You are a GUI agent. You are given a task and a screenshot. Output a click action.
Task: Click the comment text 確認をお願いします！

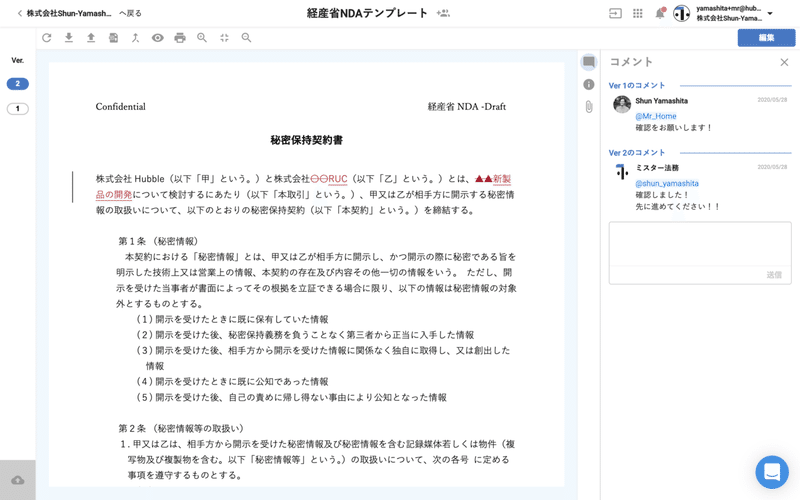coord(673,128)
